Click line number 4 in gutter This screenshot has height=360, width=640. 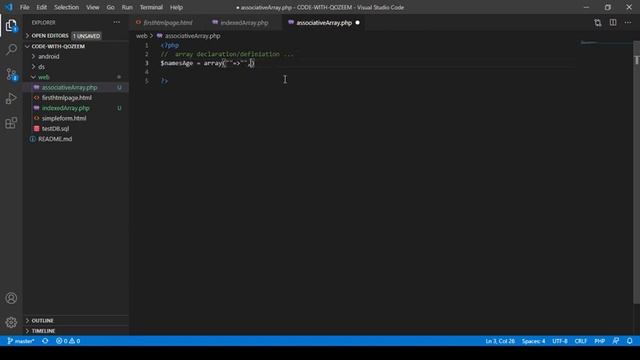click(x=147, y=72)
